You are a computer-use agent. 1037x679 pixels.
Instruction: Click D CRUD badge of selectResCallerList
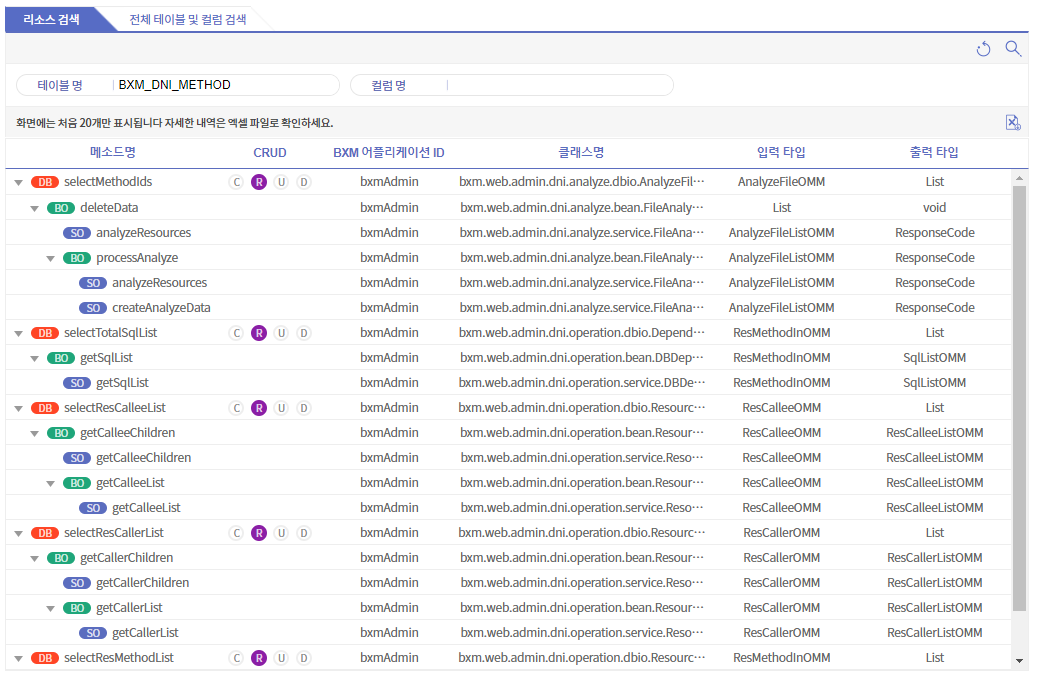click(x=304, y=533)
